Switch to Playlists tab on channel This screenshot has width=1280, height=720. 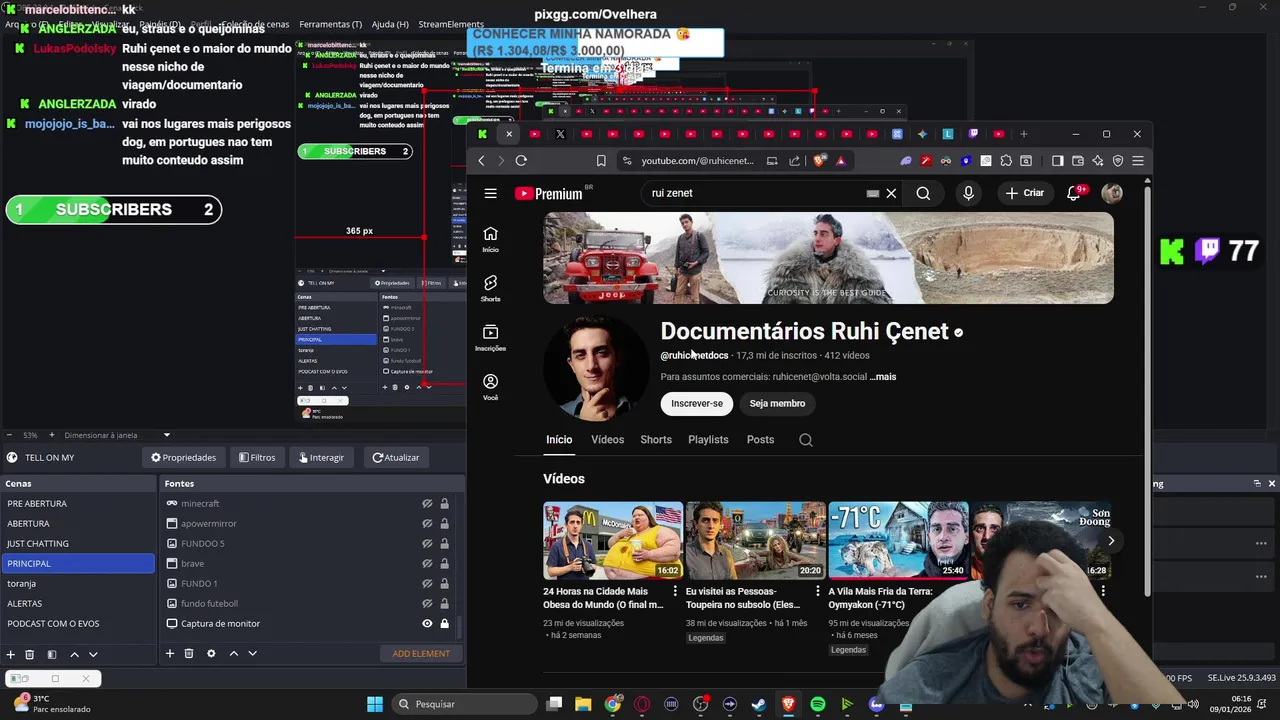(708, 440)
